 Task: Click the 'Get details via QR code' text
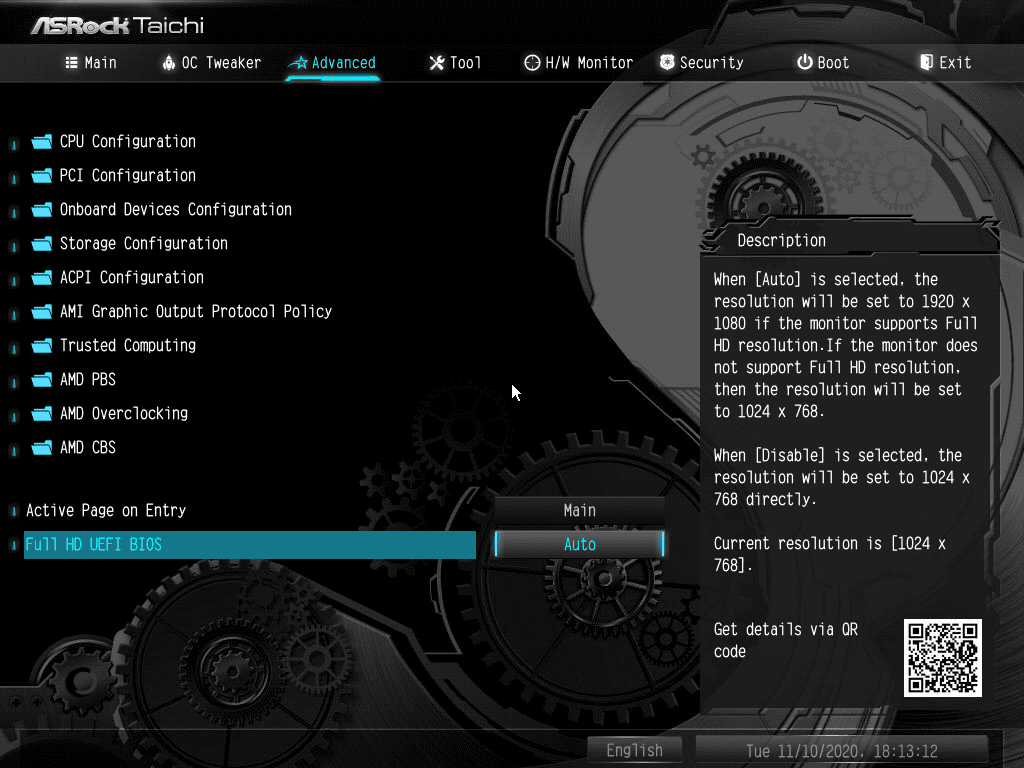tap(786, 640)
